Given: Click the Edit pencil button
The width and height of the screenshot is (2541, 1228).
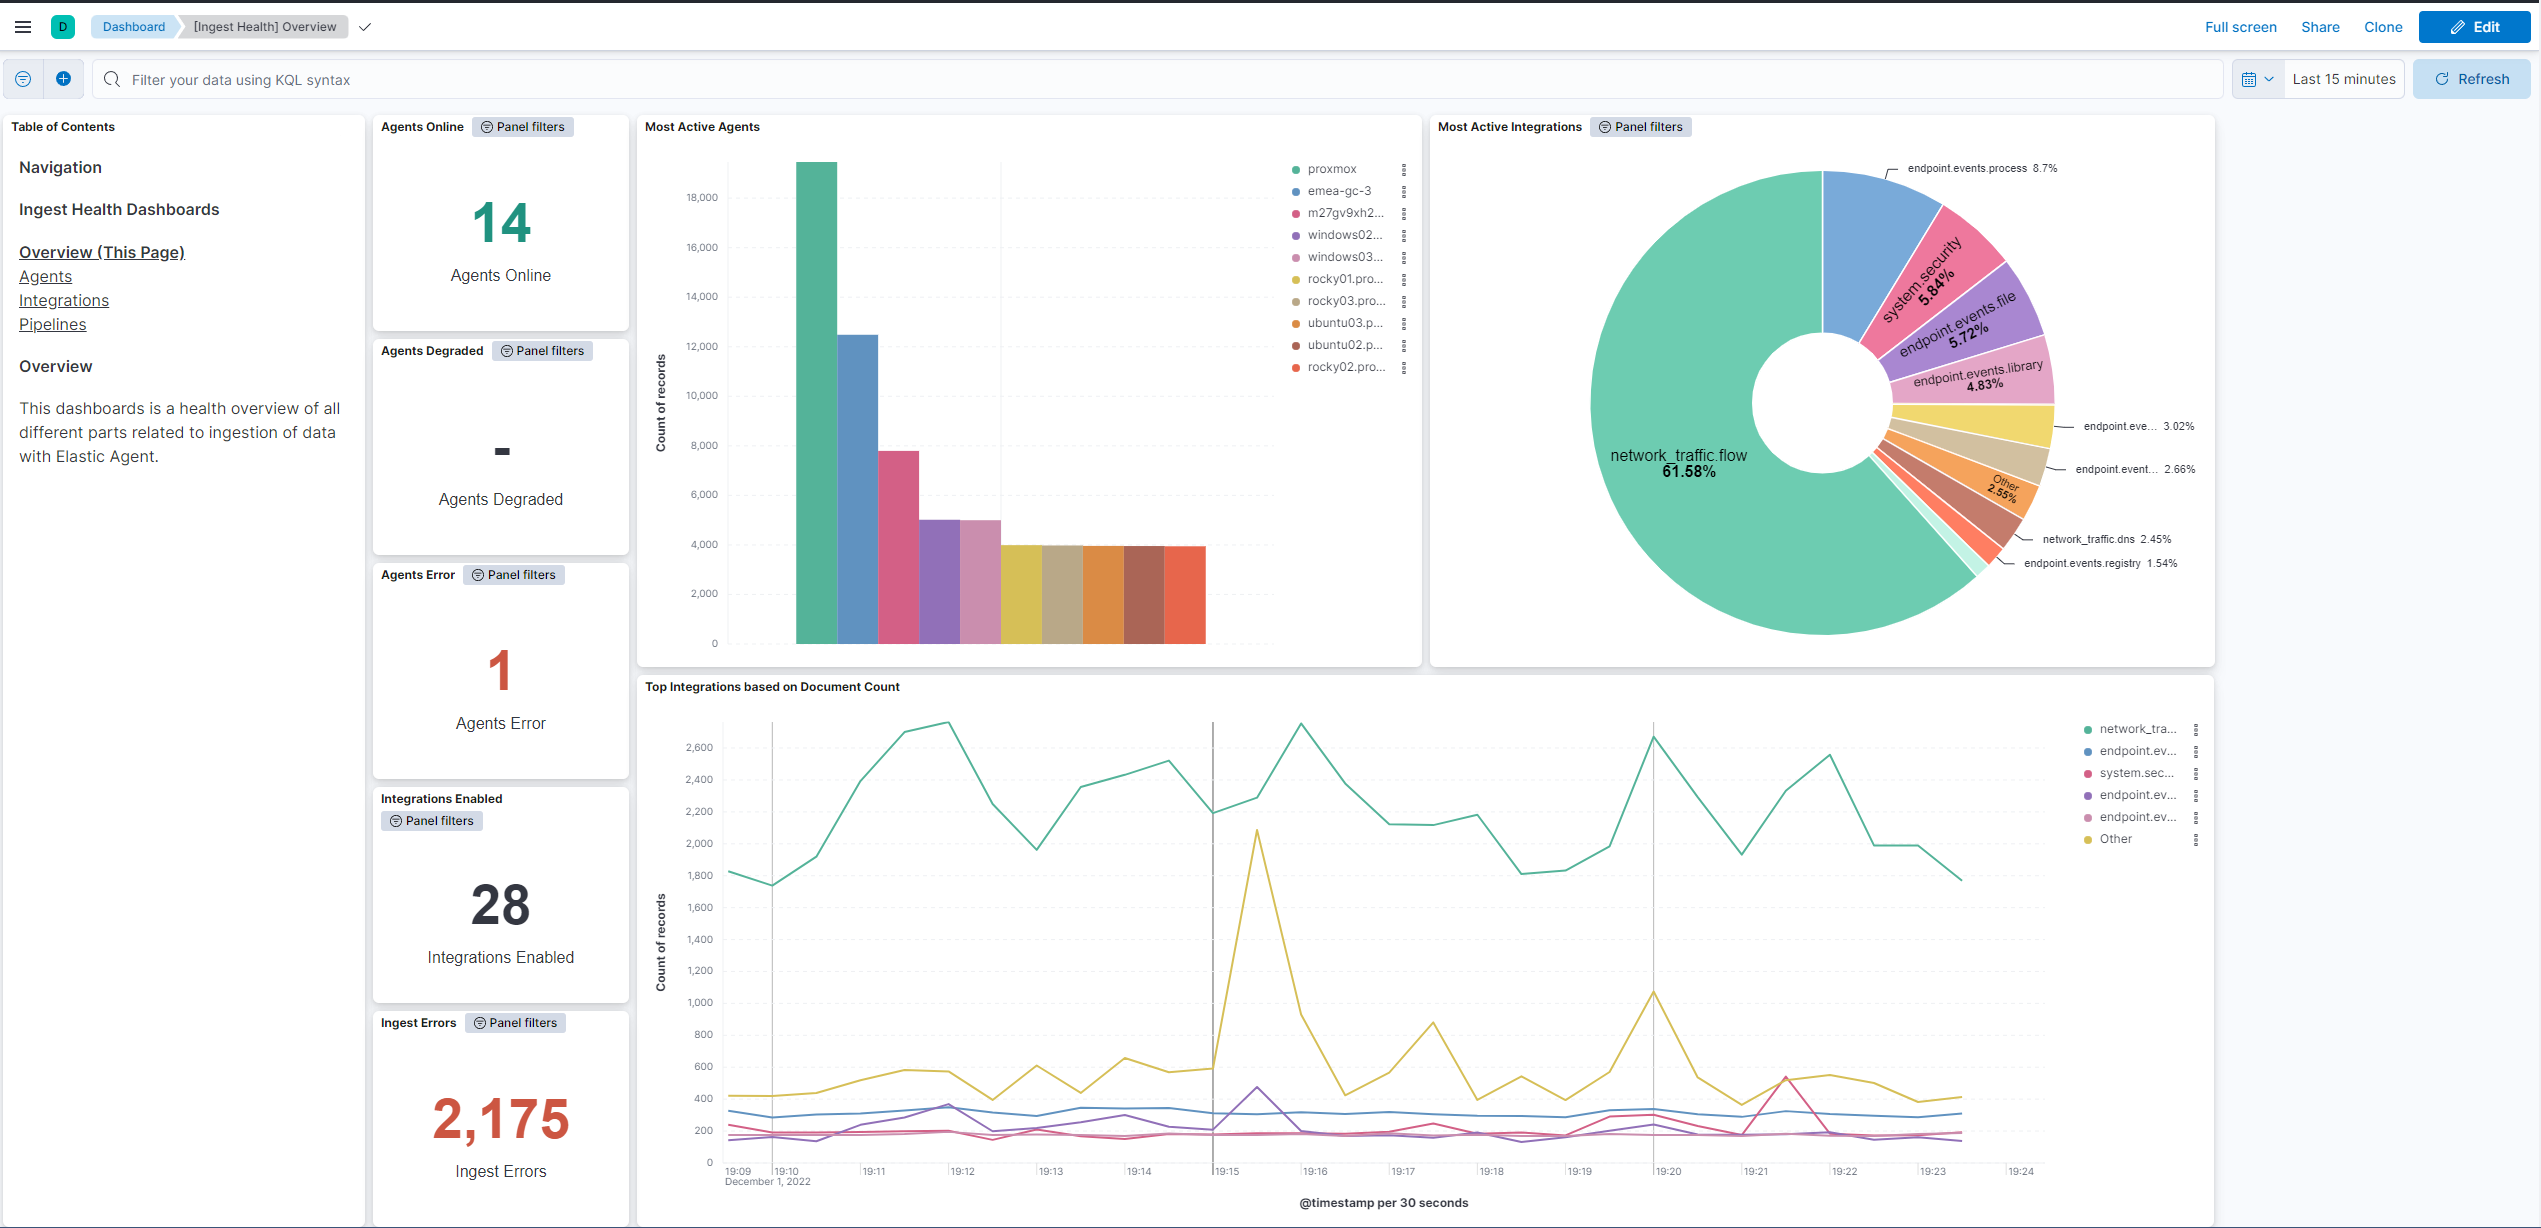Looking at the screenshot, I should click(2473, 27).
